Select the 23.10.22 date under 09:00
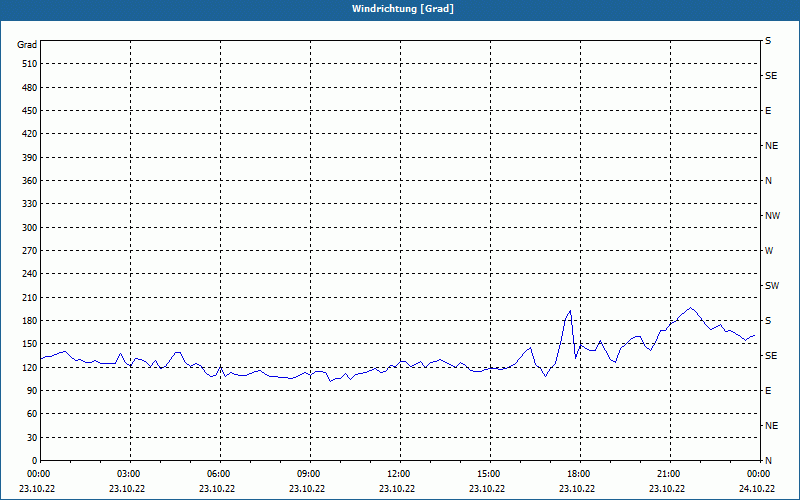Image resolution: width=800 pixels, height=500 pixels. click(x=307, y=488)
